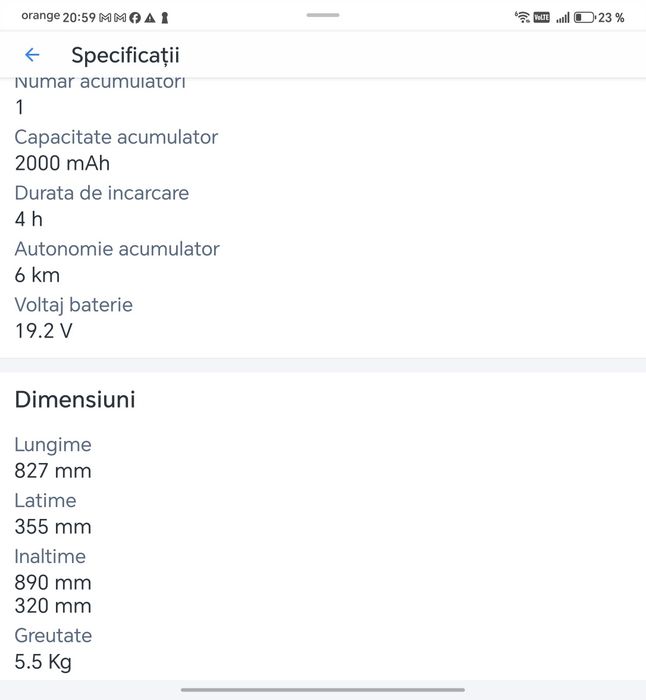Tap the battery indicator icon
Screen dimensions: 646x700
[584, 17]
